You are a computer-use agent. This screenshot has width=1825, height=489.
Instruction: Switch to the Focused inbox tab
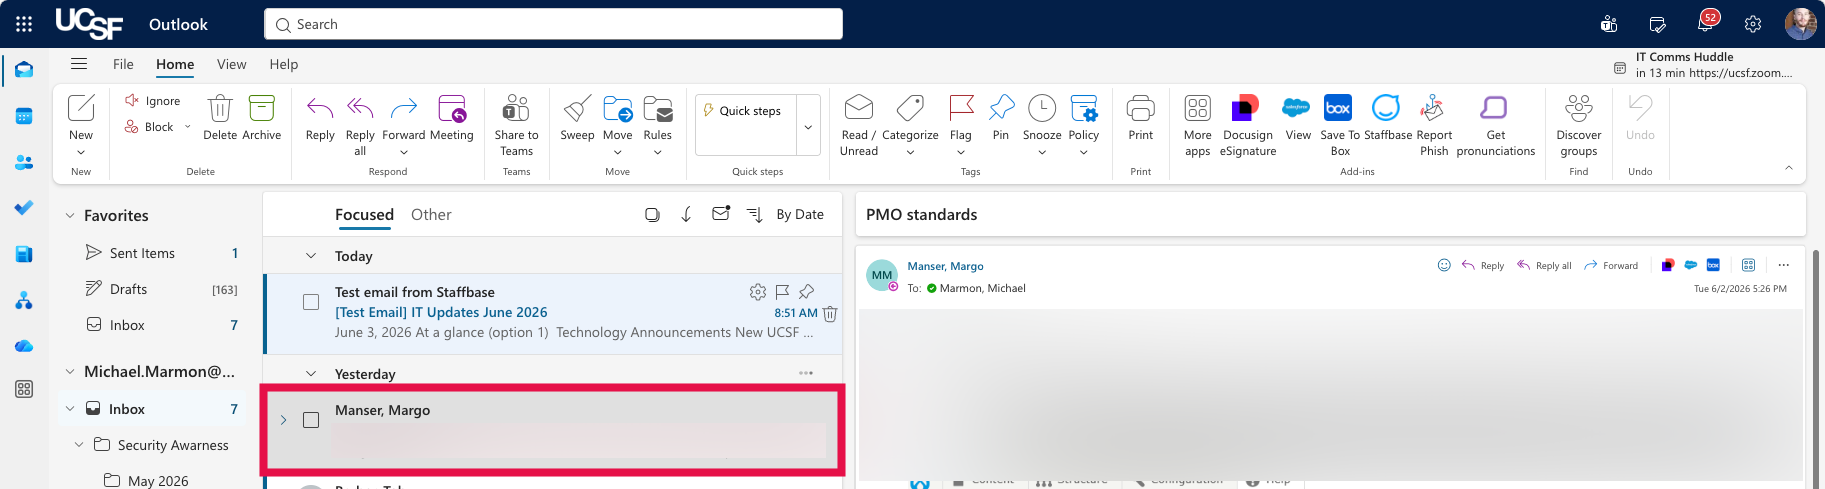coord(364,214)
